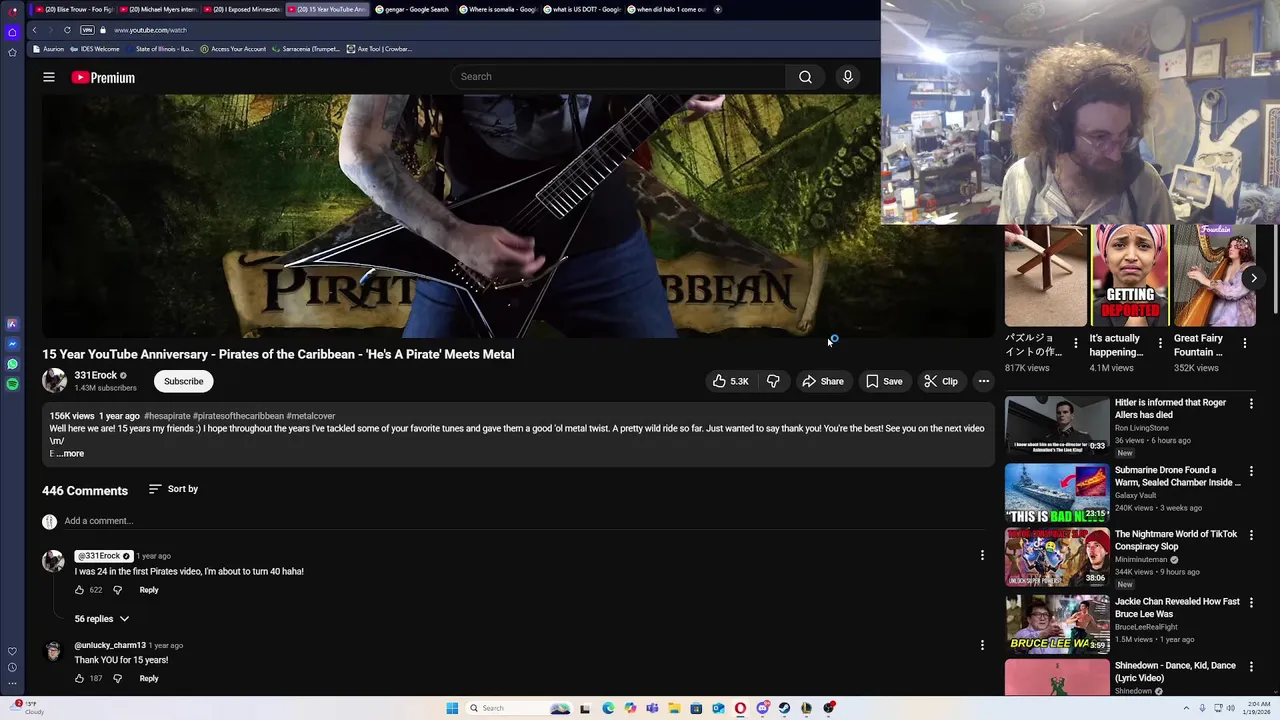Viewport: 1280px width, 720px height.
Task: Open the Sort by comments dropdown
Action: [x=173, y=489]
